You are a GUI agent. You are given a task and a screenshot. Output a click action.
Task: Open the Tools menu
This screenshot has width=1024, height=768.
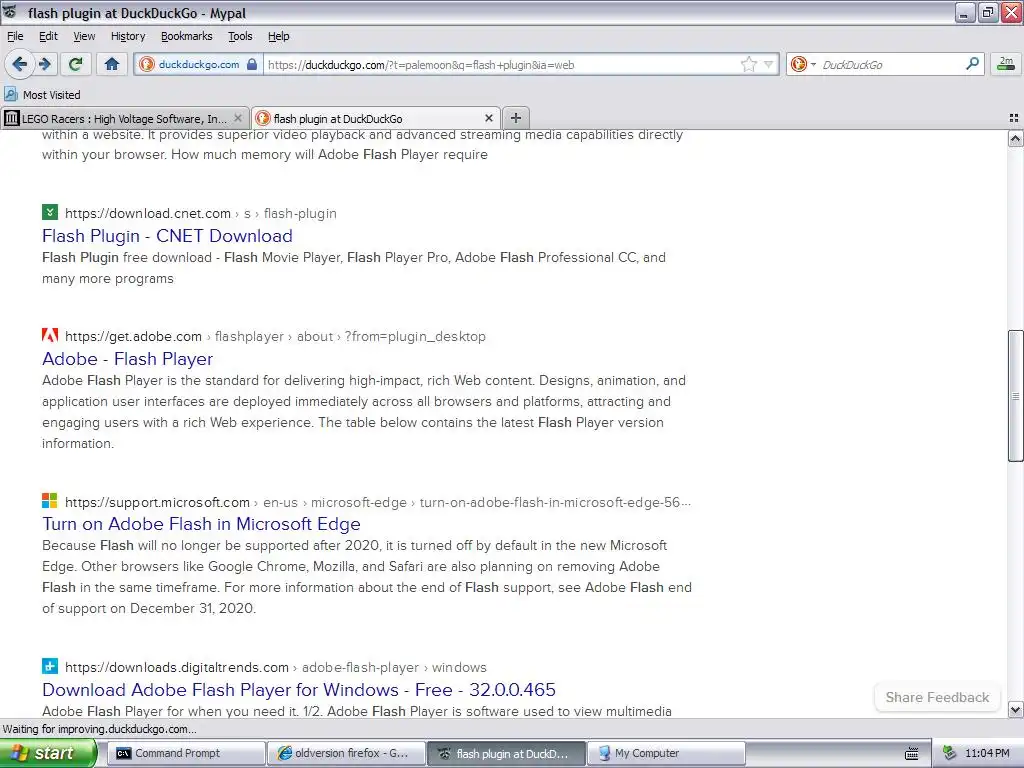point(240,36)
